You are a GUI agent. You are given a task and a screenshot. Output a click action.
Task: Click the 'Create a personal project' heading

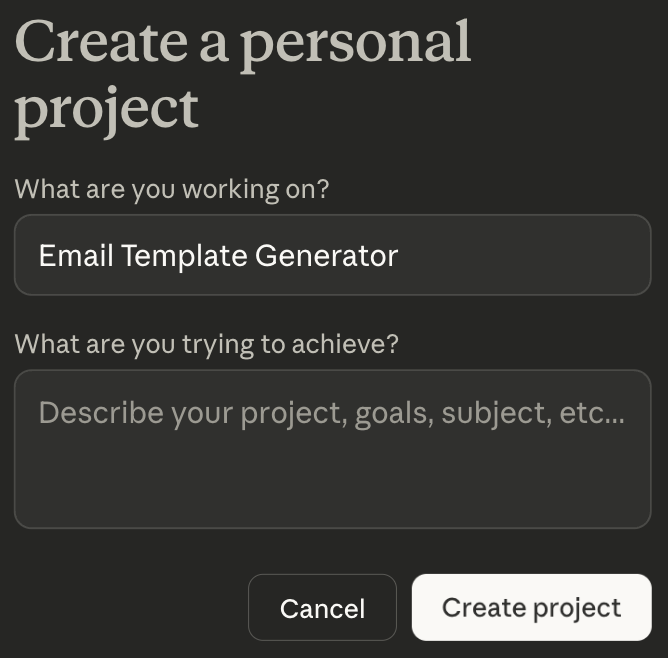point(242,75)
